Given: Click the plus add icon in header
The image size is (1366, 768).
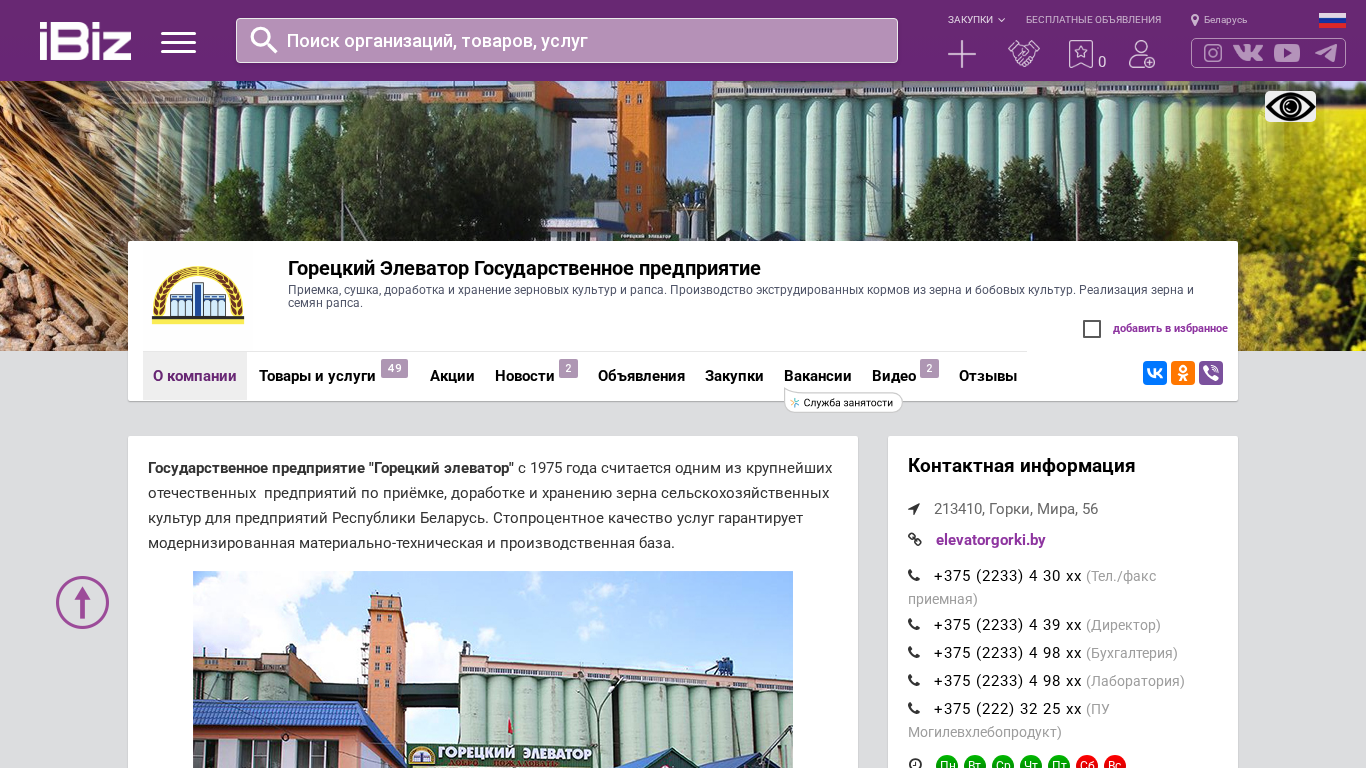Looking at the screenshot, I should pos(962,54).
